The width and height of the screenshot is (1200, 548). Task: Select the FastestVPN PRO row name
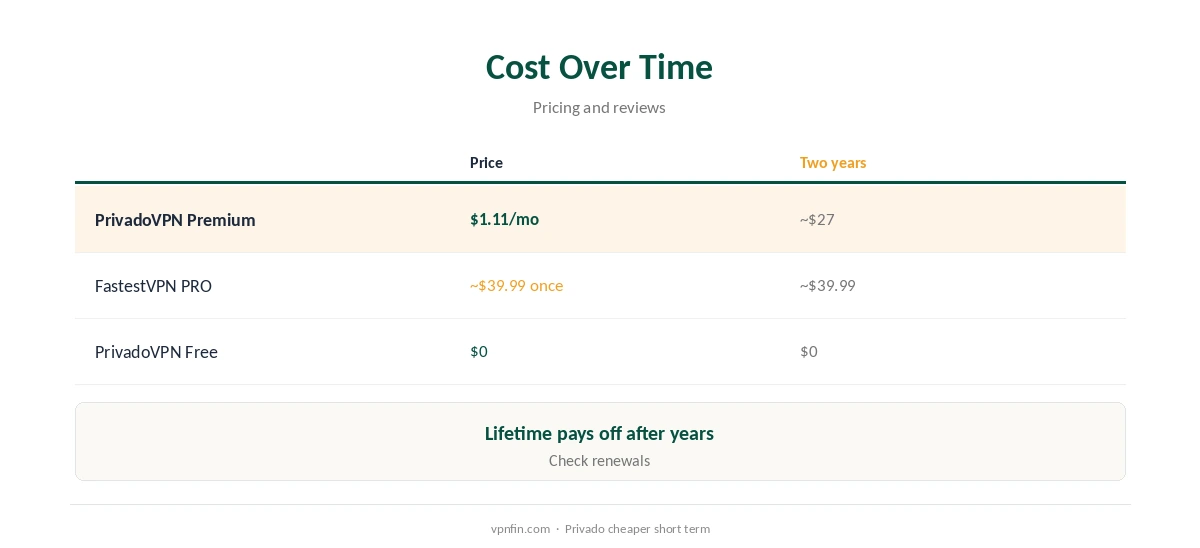pyautogui.click(x=153, y=286)
